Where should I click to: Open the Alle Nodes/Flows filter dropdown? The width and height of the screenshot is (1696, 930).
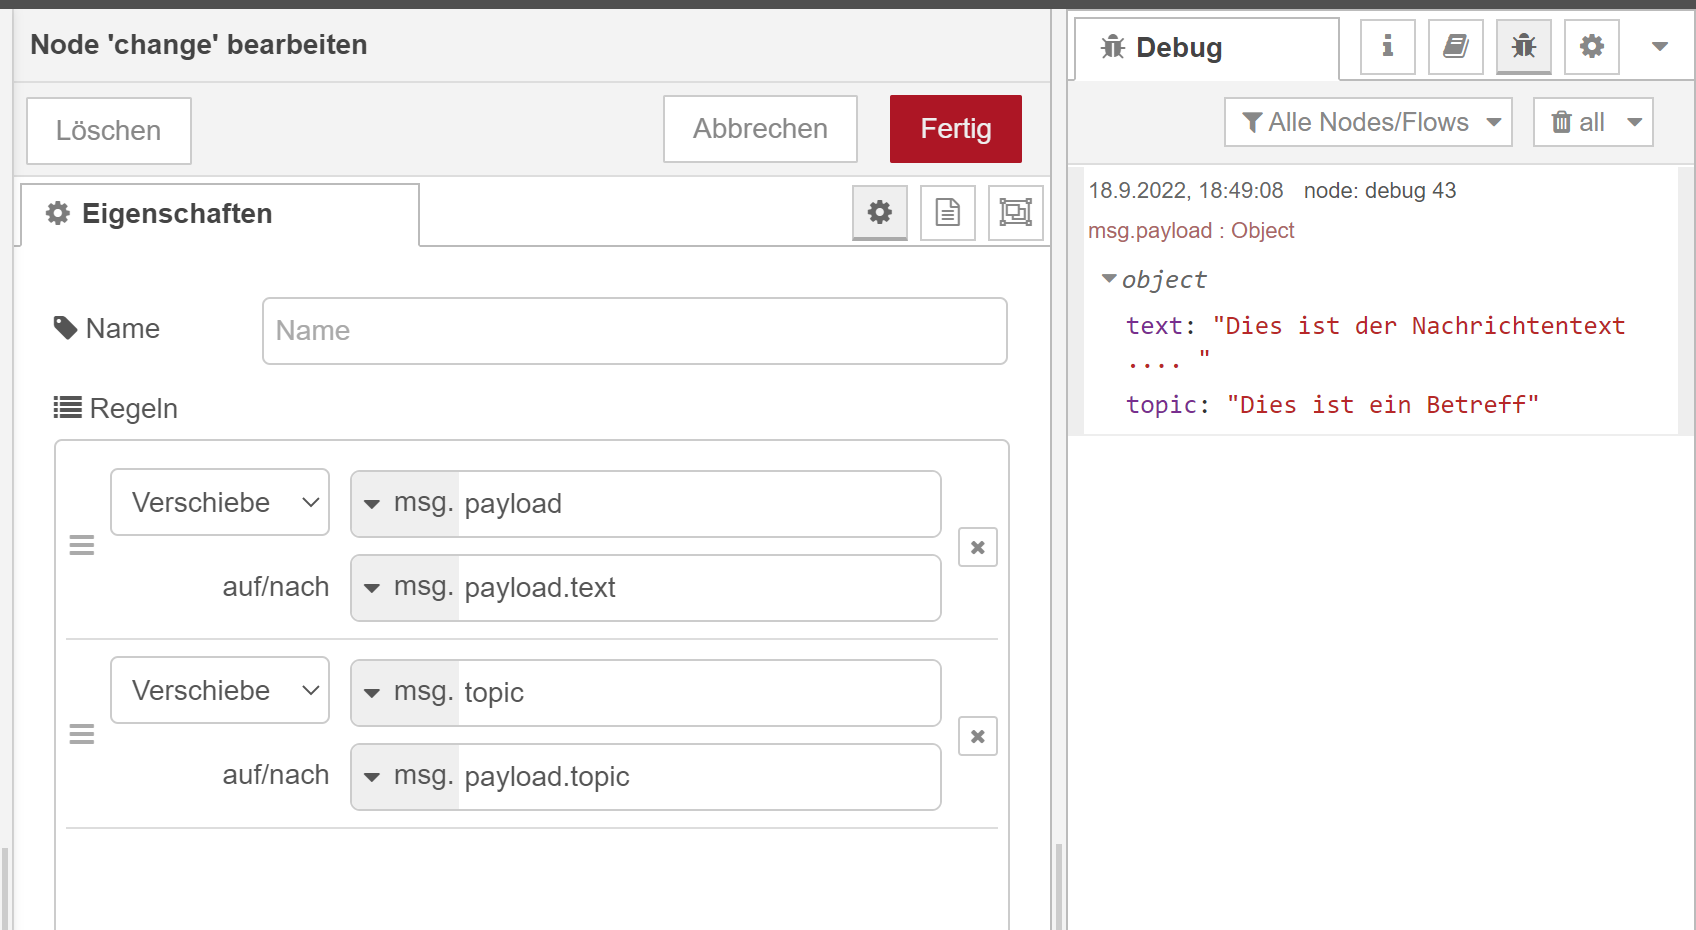click(1368, 122)
